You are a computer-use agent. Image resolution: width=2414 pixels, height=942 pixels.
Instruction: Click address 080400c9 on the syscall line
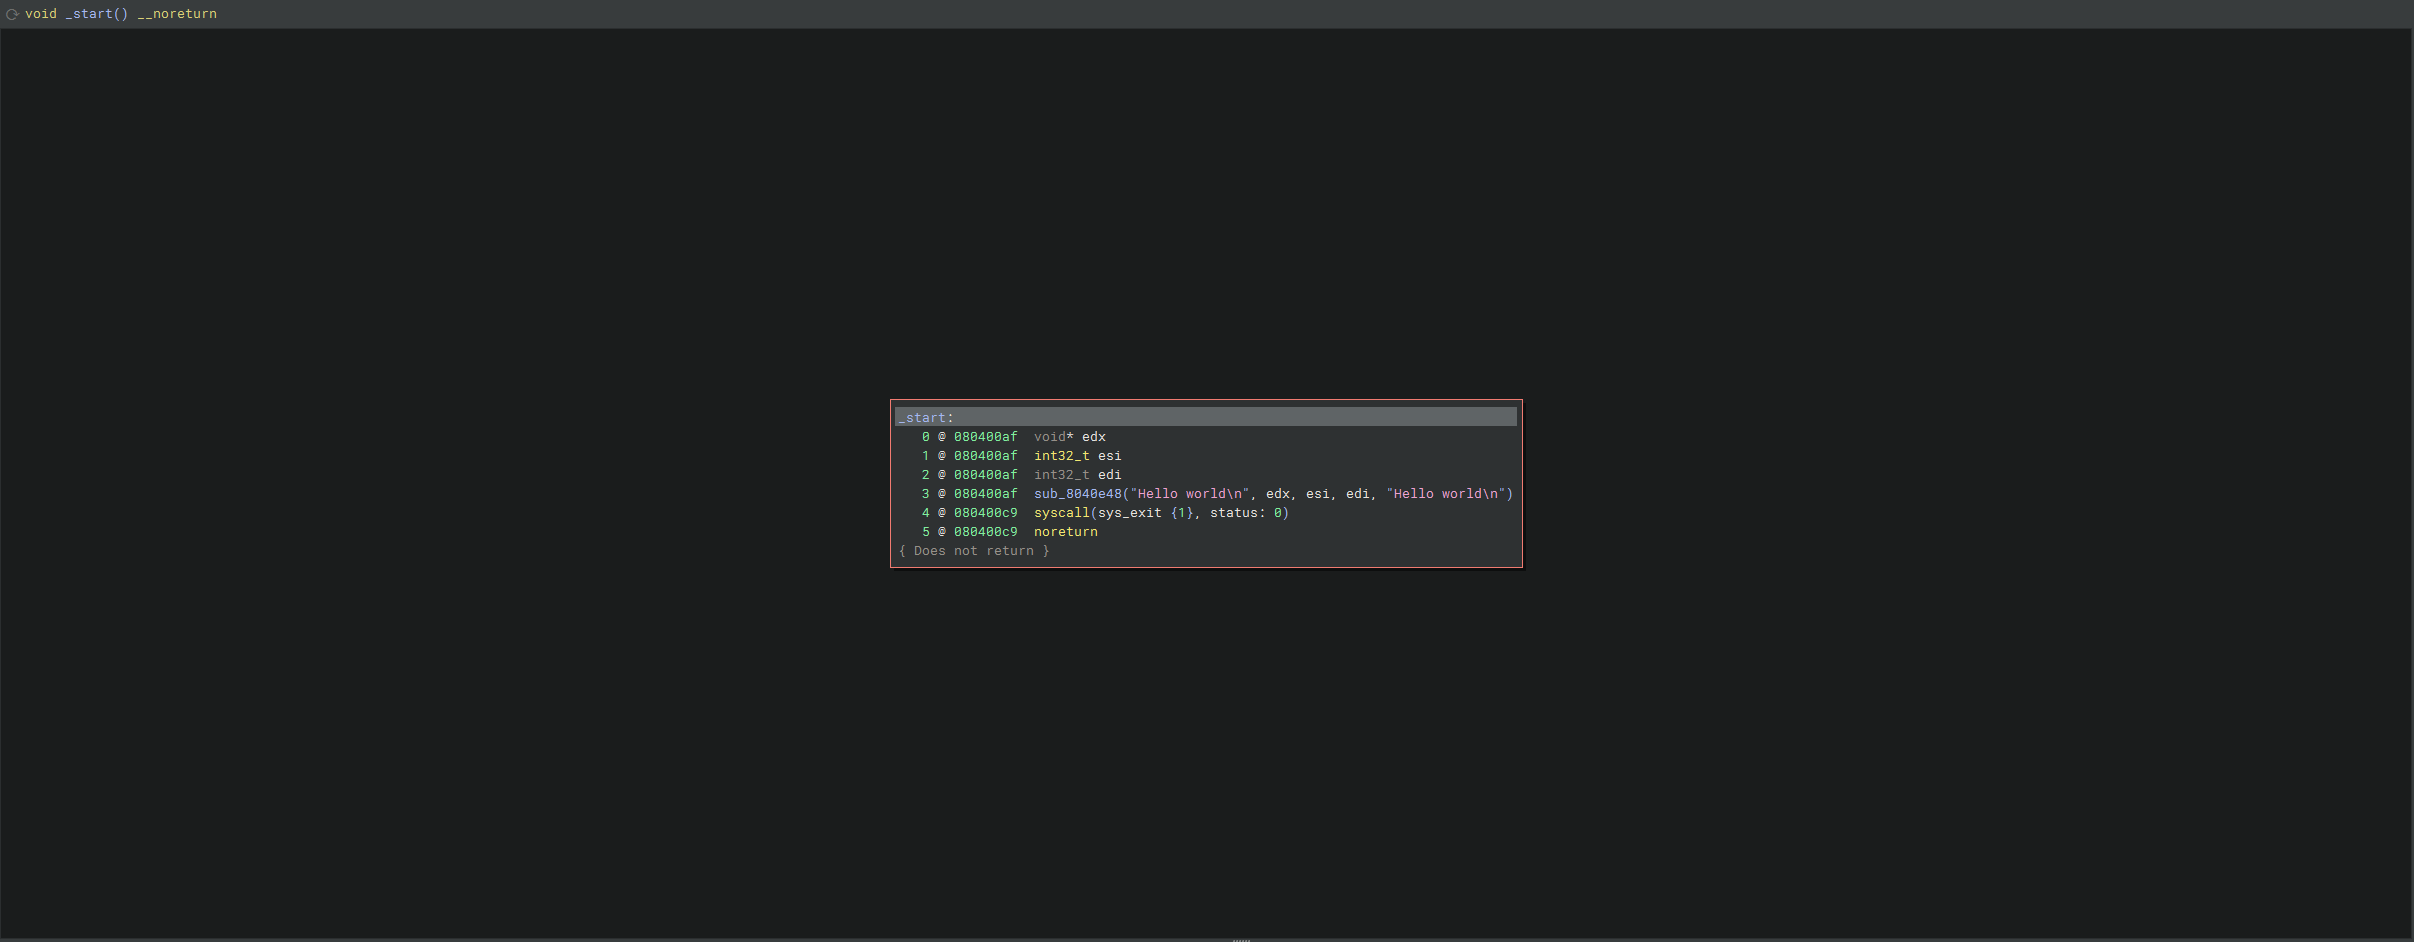[x=985, y=513]
